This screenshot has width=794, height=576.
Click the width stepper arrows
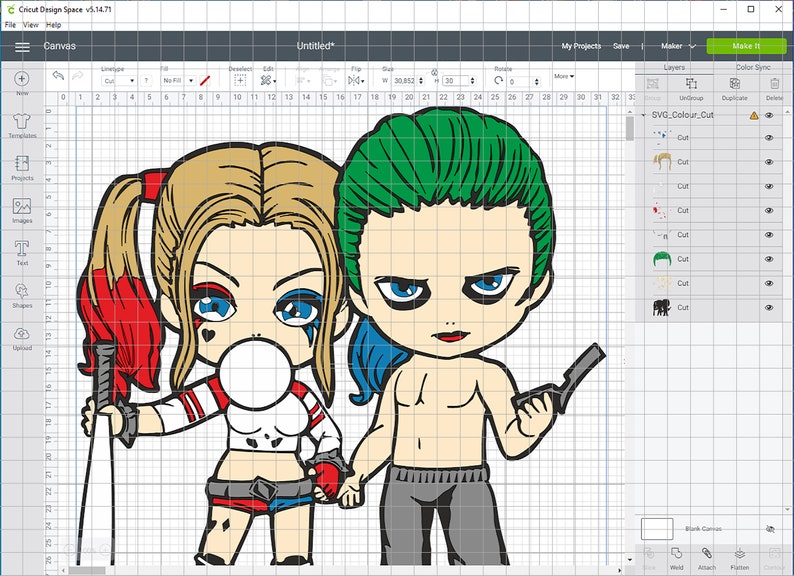[x=421, y=81]
